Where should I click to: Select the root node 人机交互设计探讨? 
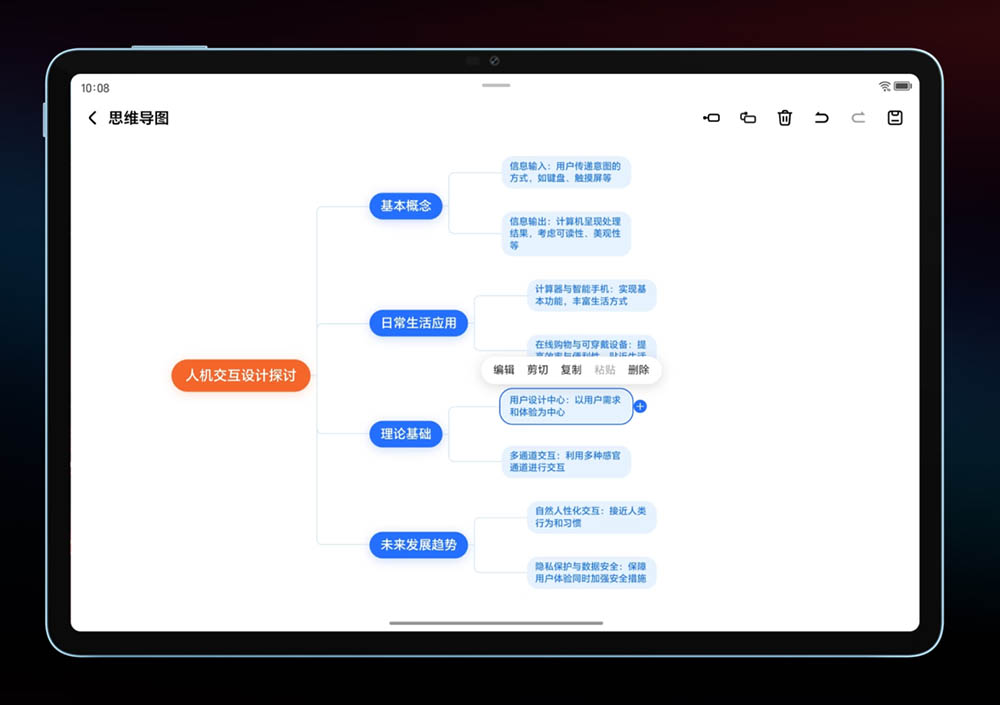(241, 376)
